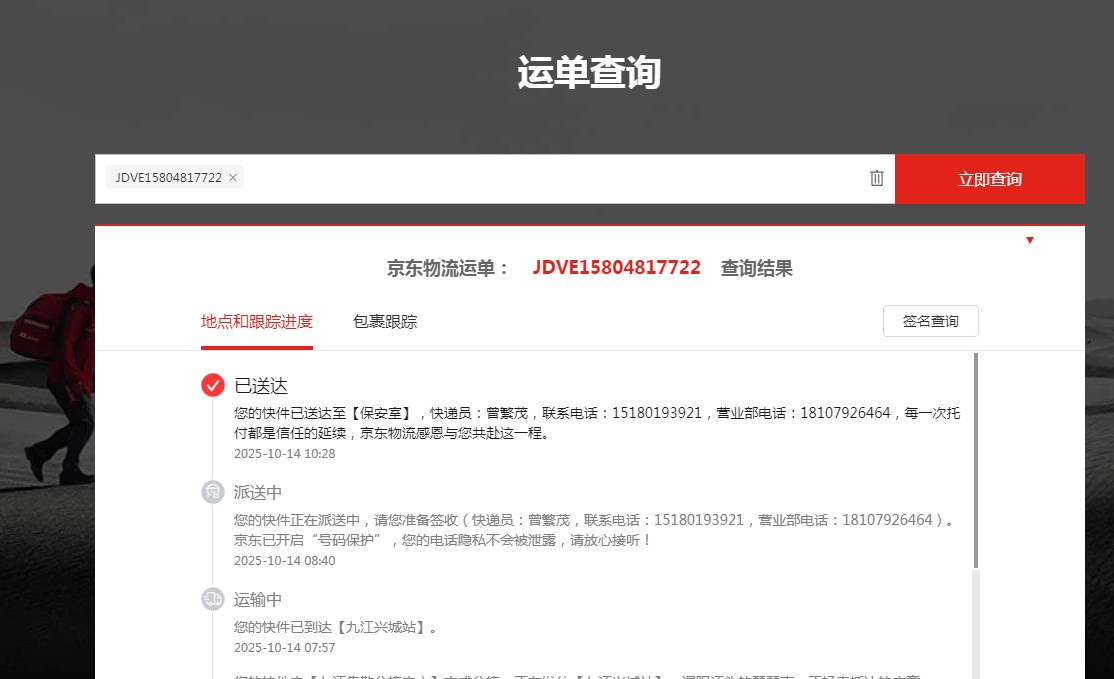The image size is (1114, 679).
Task: Focus the waybill number input field
Action: pos(550,178)
